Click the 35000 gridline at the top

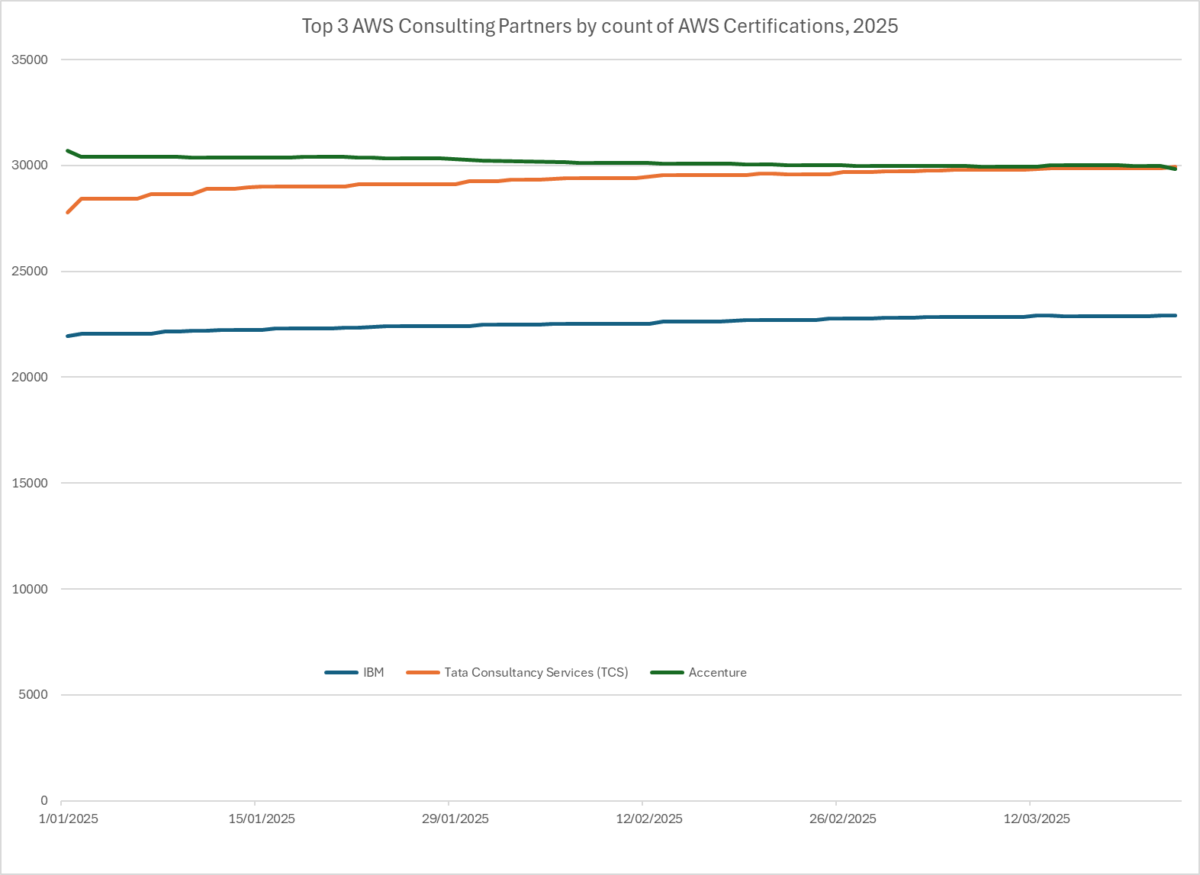click(x=600, y=59)
